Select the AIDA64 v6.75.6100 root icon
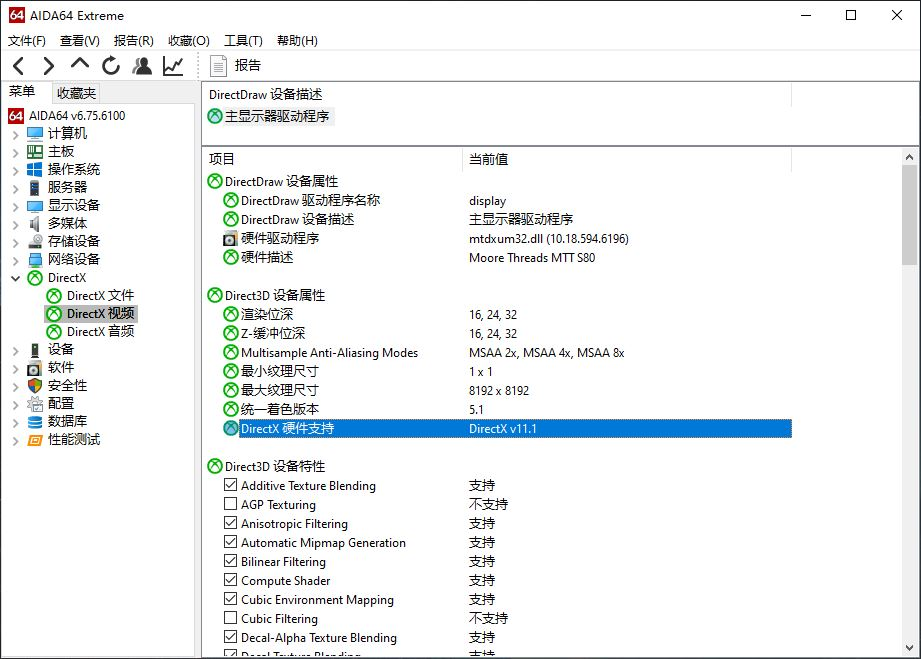Image resolution: width=921 pixels, height=659 pixels. (16, 116)
